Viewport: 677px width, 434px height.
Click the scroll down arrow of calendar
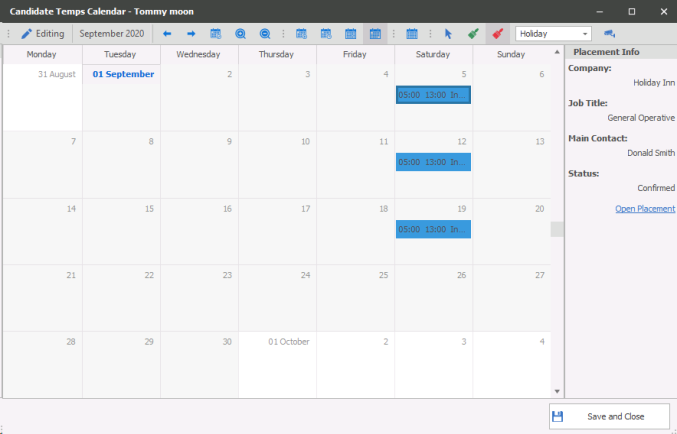tap(557, 390)
